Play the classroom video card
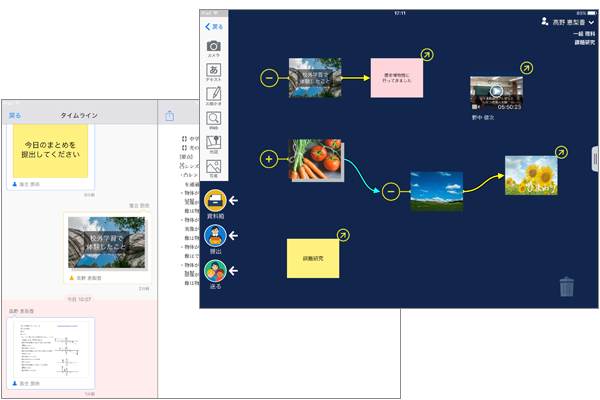The width and height of the screenshot is (600, 400). tap(496, 91)
